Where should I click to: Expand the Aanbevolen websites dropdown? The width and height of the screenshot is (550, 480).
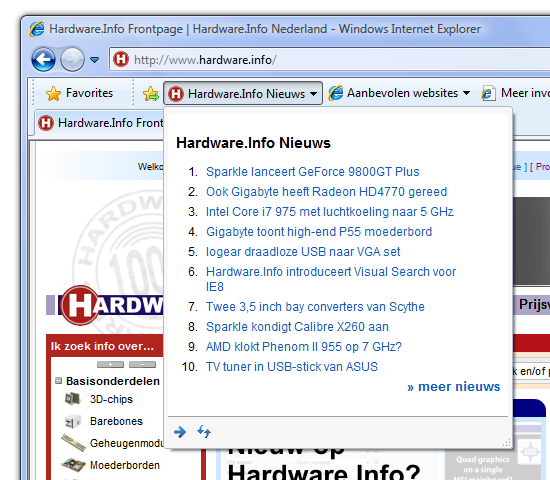[400, 93]
